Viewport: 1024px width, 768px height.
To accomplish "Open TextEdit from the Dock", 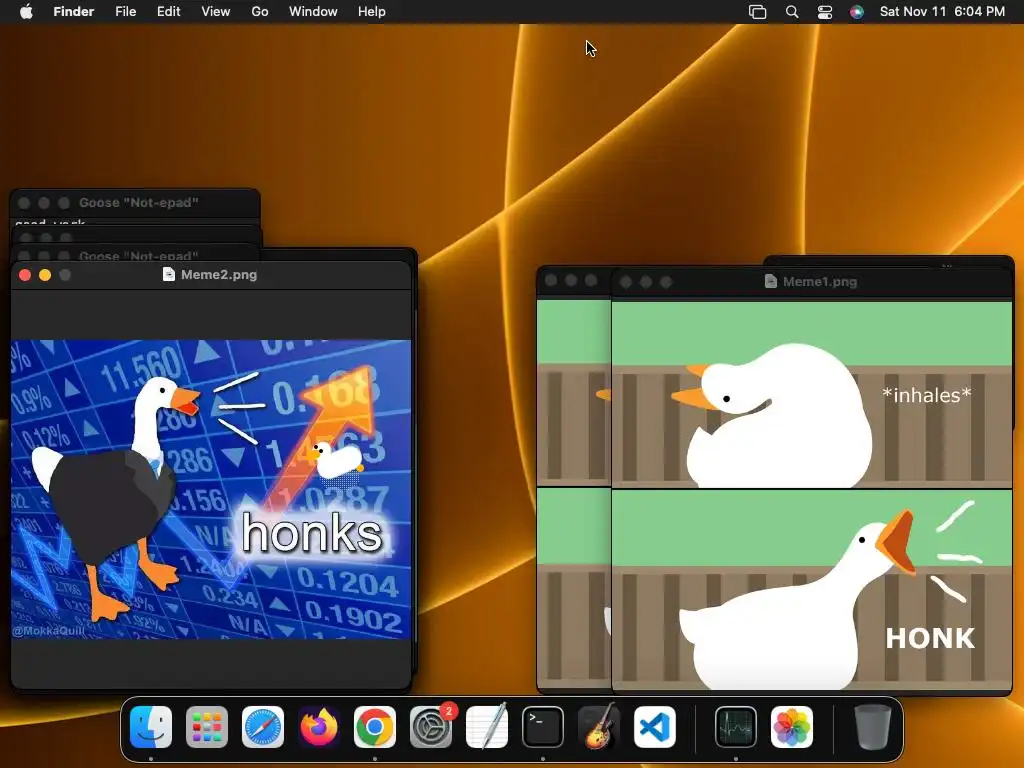I will (x=487, y=727).
